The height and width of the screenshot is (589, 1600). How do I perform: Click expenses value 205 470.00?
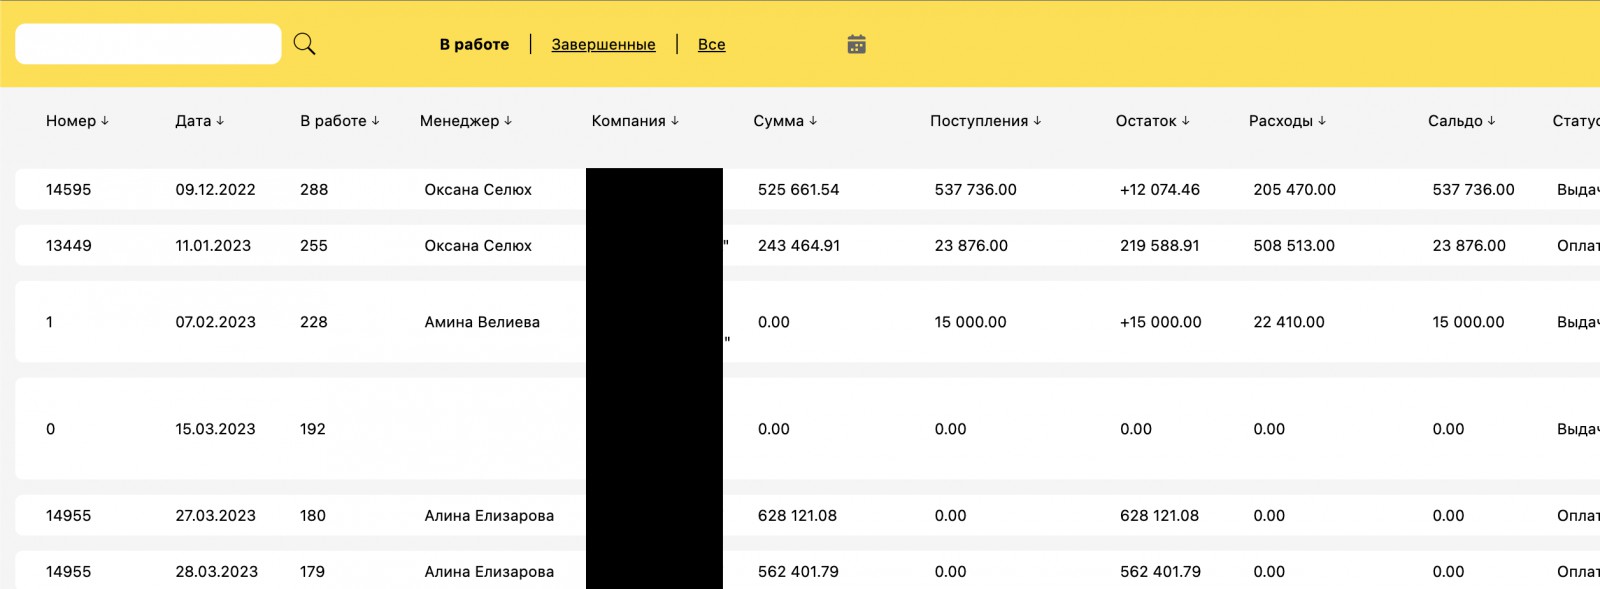tap(1295, 189)
